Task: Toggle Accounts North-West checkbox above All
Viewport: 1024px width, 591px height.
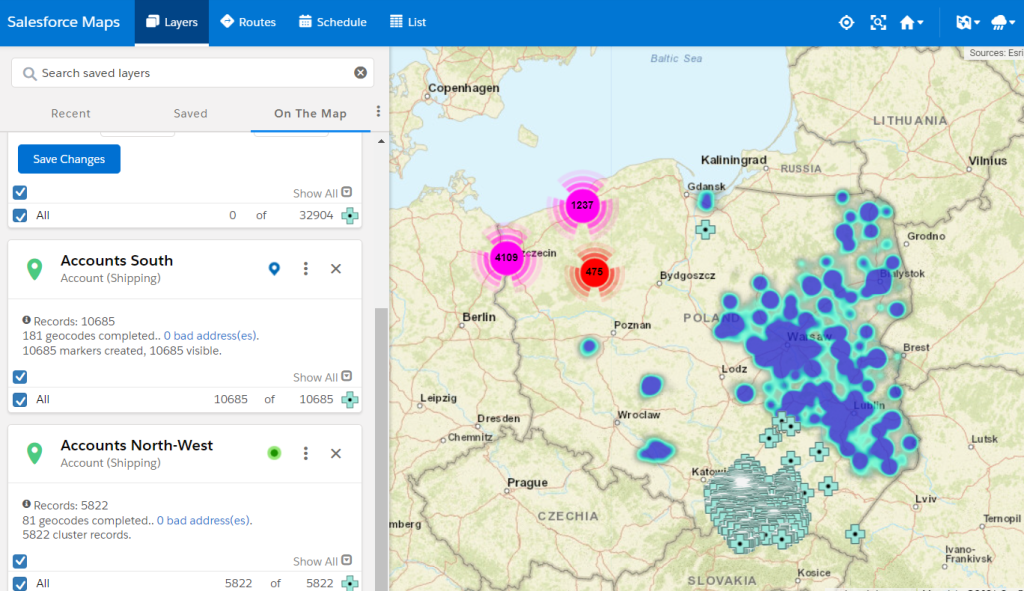Action: (x=20, y=561)
